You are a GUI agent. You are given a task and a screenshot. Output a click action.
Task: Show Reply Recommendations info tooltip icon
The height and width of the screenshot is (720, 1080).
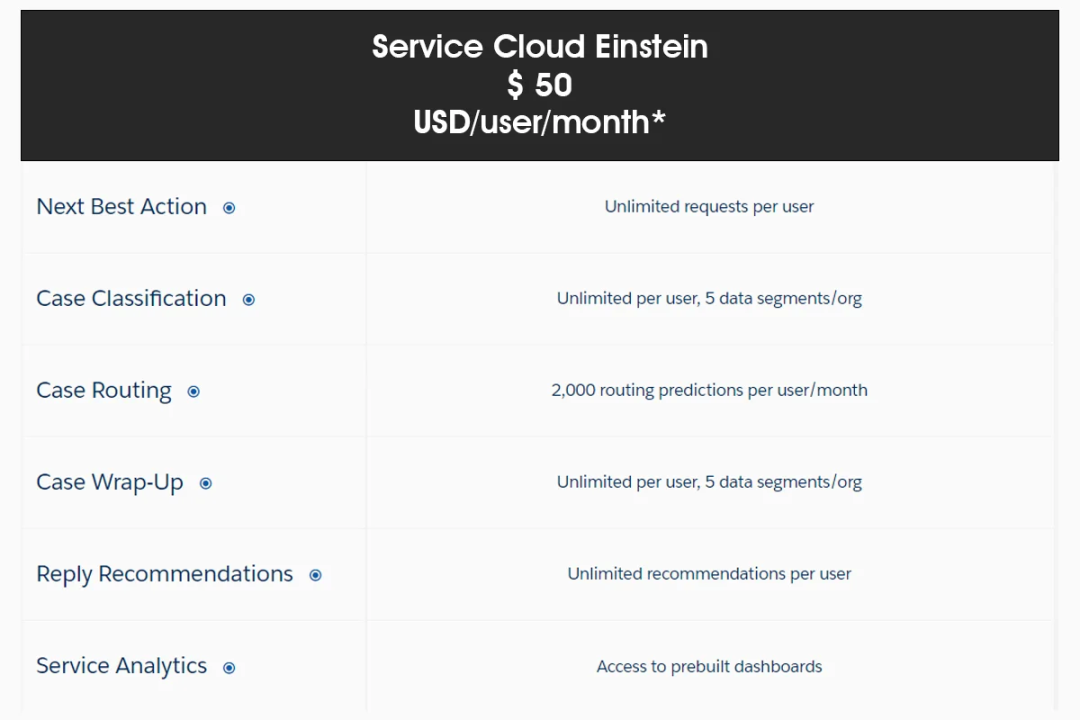pos(316,575)
